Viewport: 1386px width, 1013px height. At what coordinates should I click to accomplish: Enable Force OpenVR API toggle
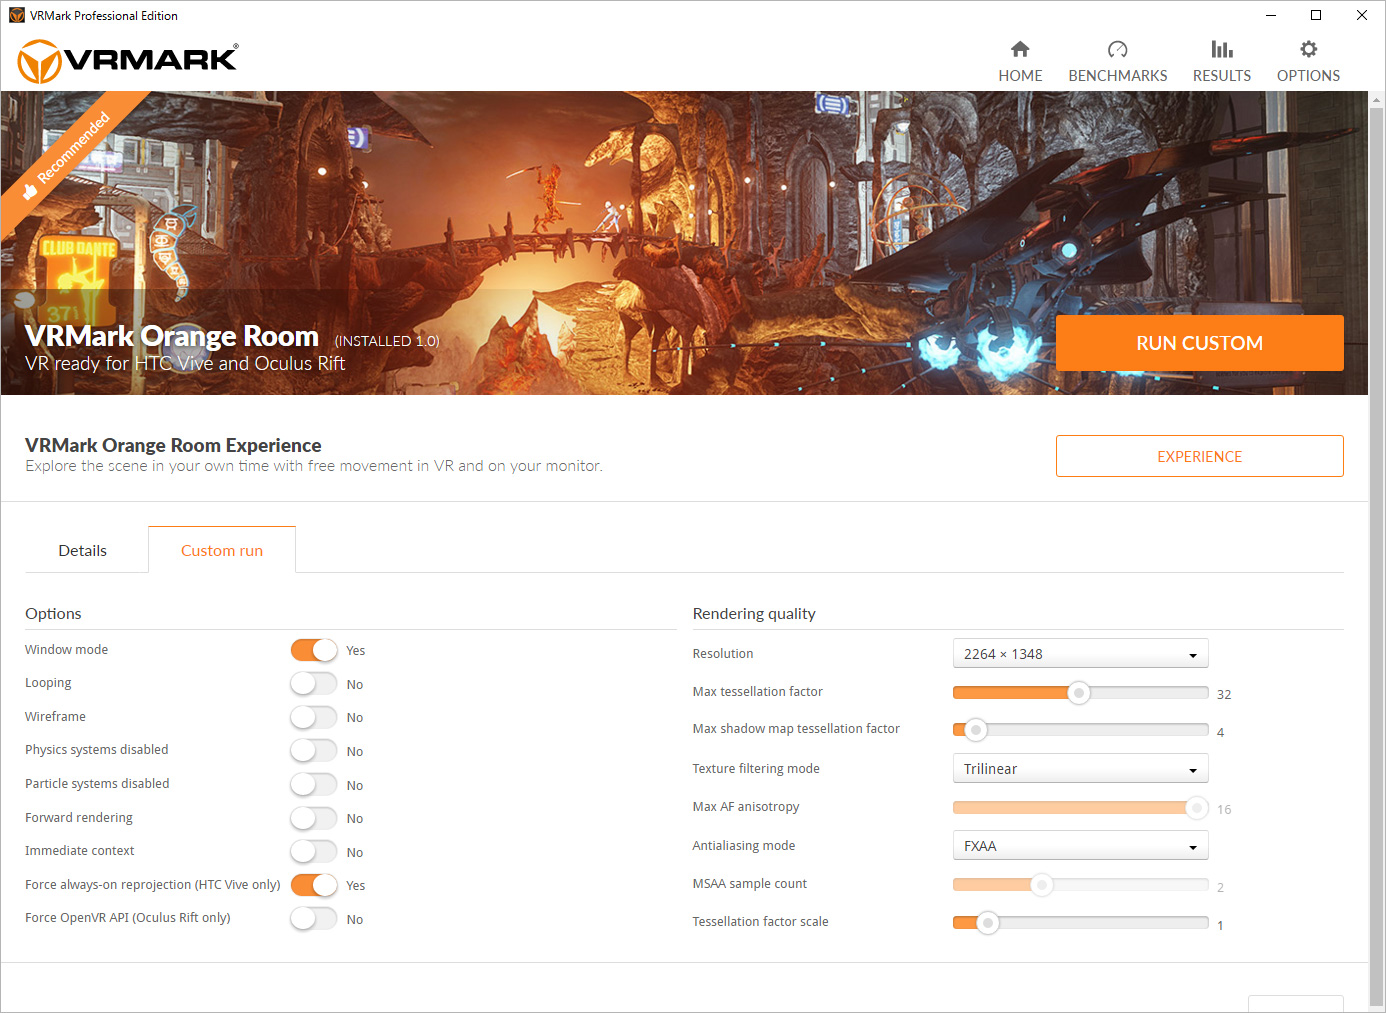tap(314, 919)
